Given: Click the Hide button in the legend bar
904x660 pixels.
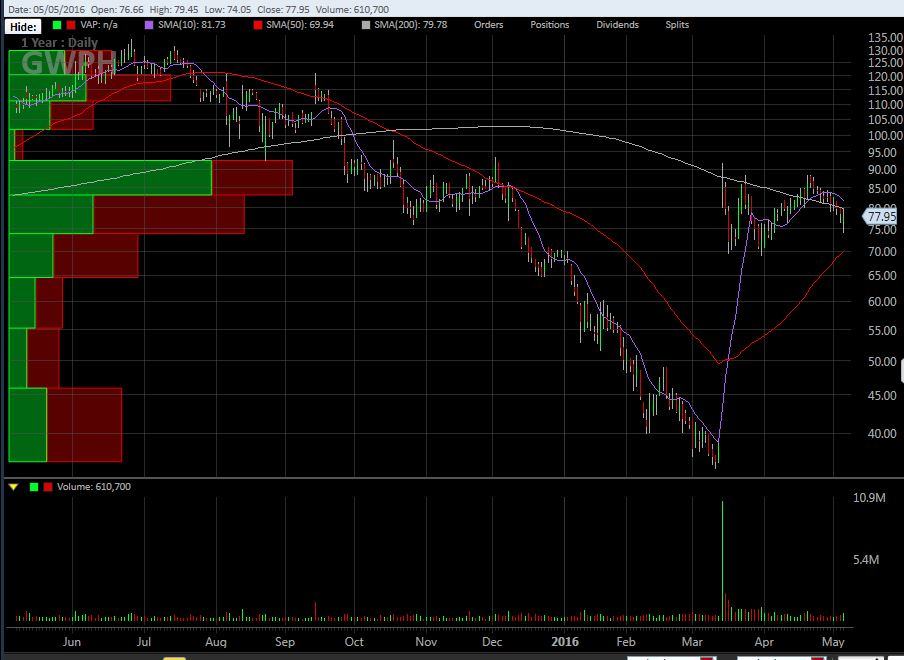Looking at the screenshot, I should pos(24,26).
